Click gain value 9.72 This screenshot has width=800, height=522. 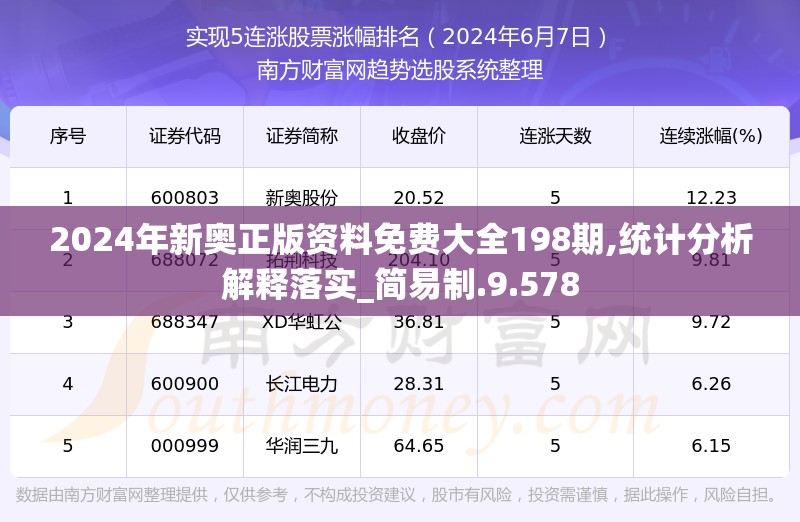(x=711, y=322)
